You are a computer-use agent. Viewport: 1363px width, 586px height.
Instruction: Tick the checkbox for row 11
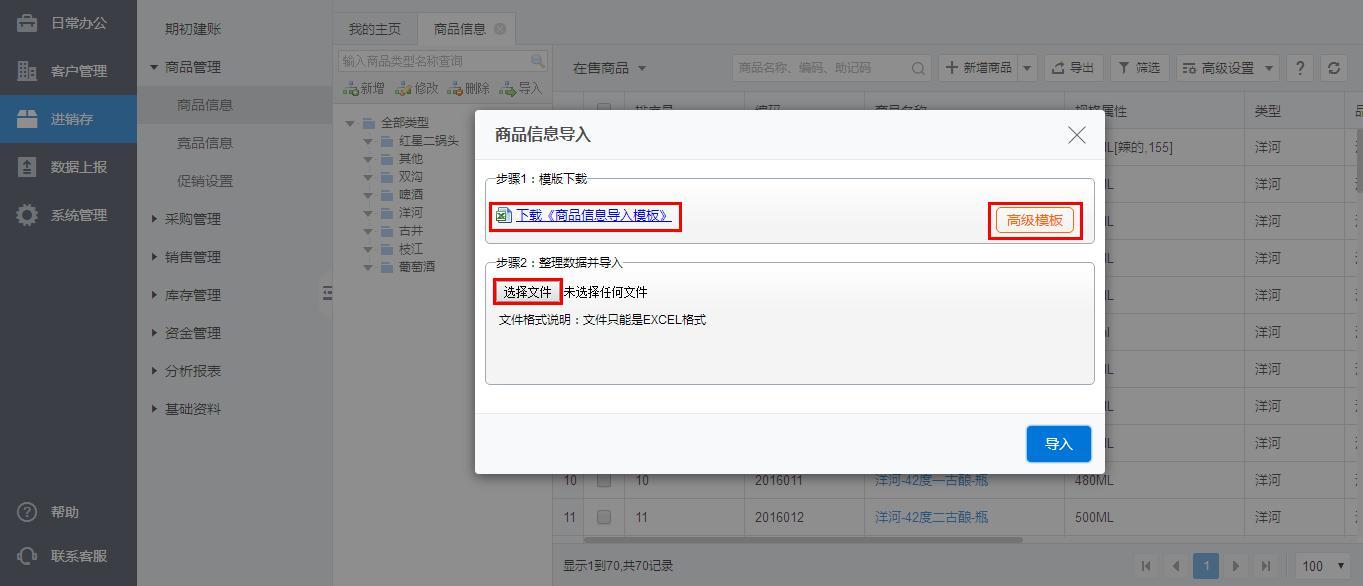603,517
